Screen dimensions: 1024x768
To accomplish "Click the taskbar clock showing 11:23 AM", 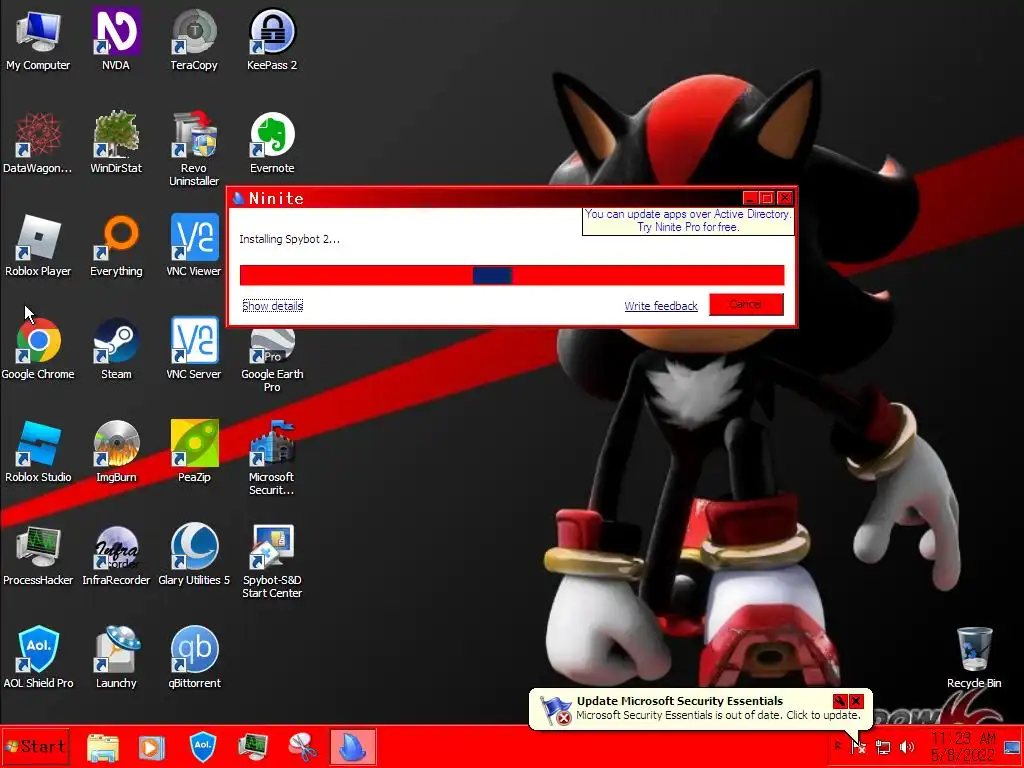I will 963,746.
